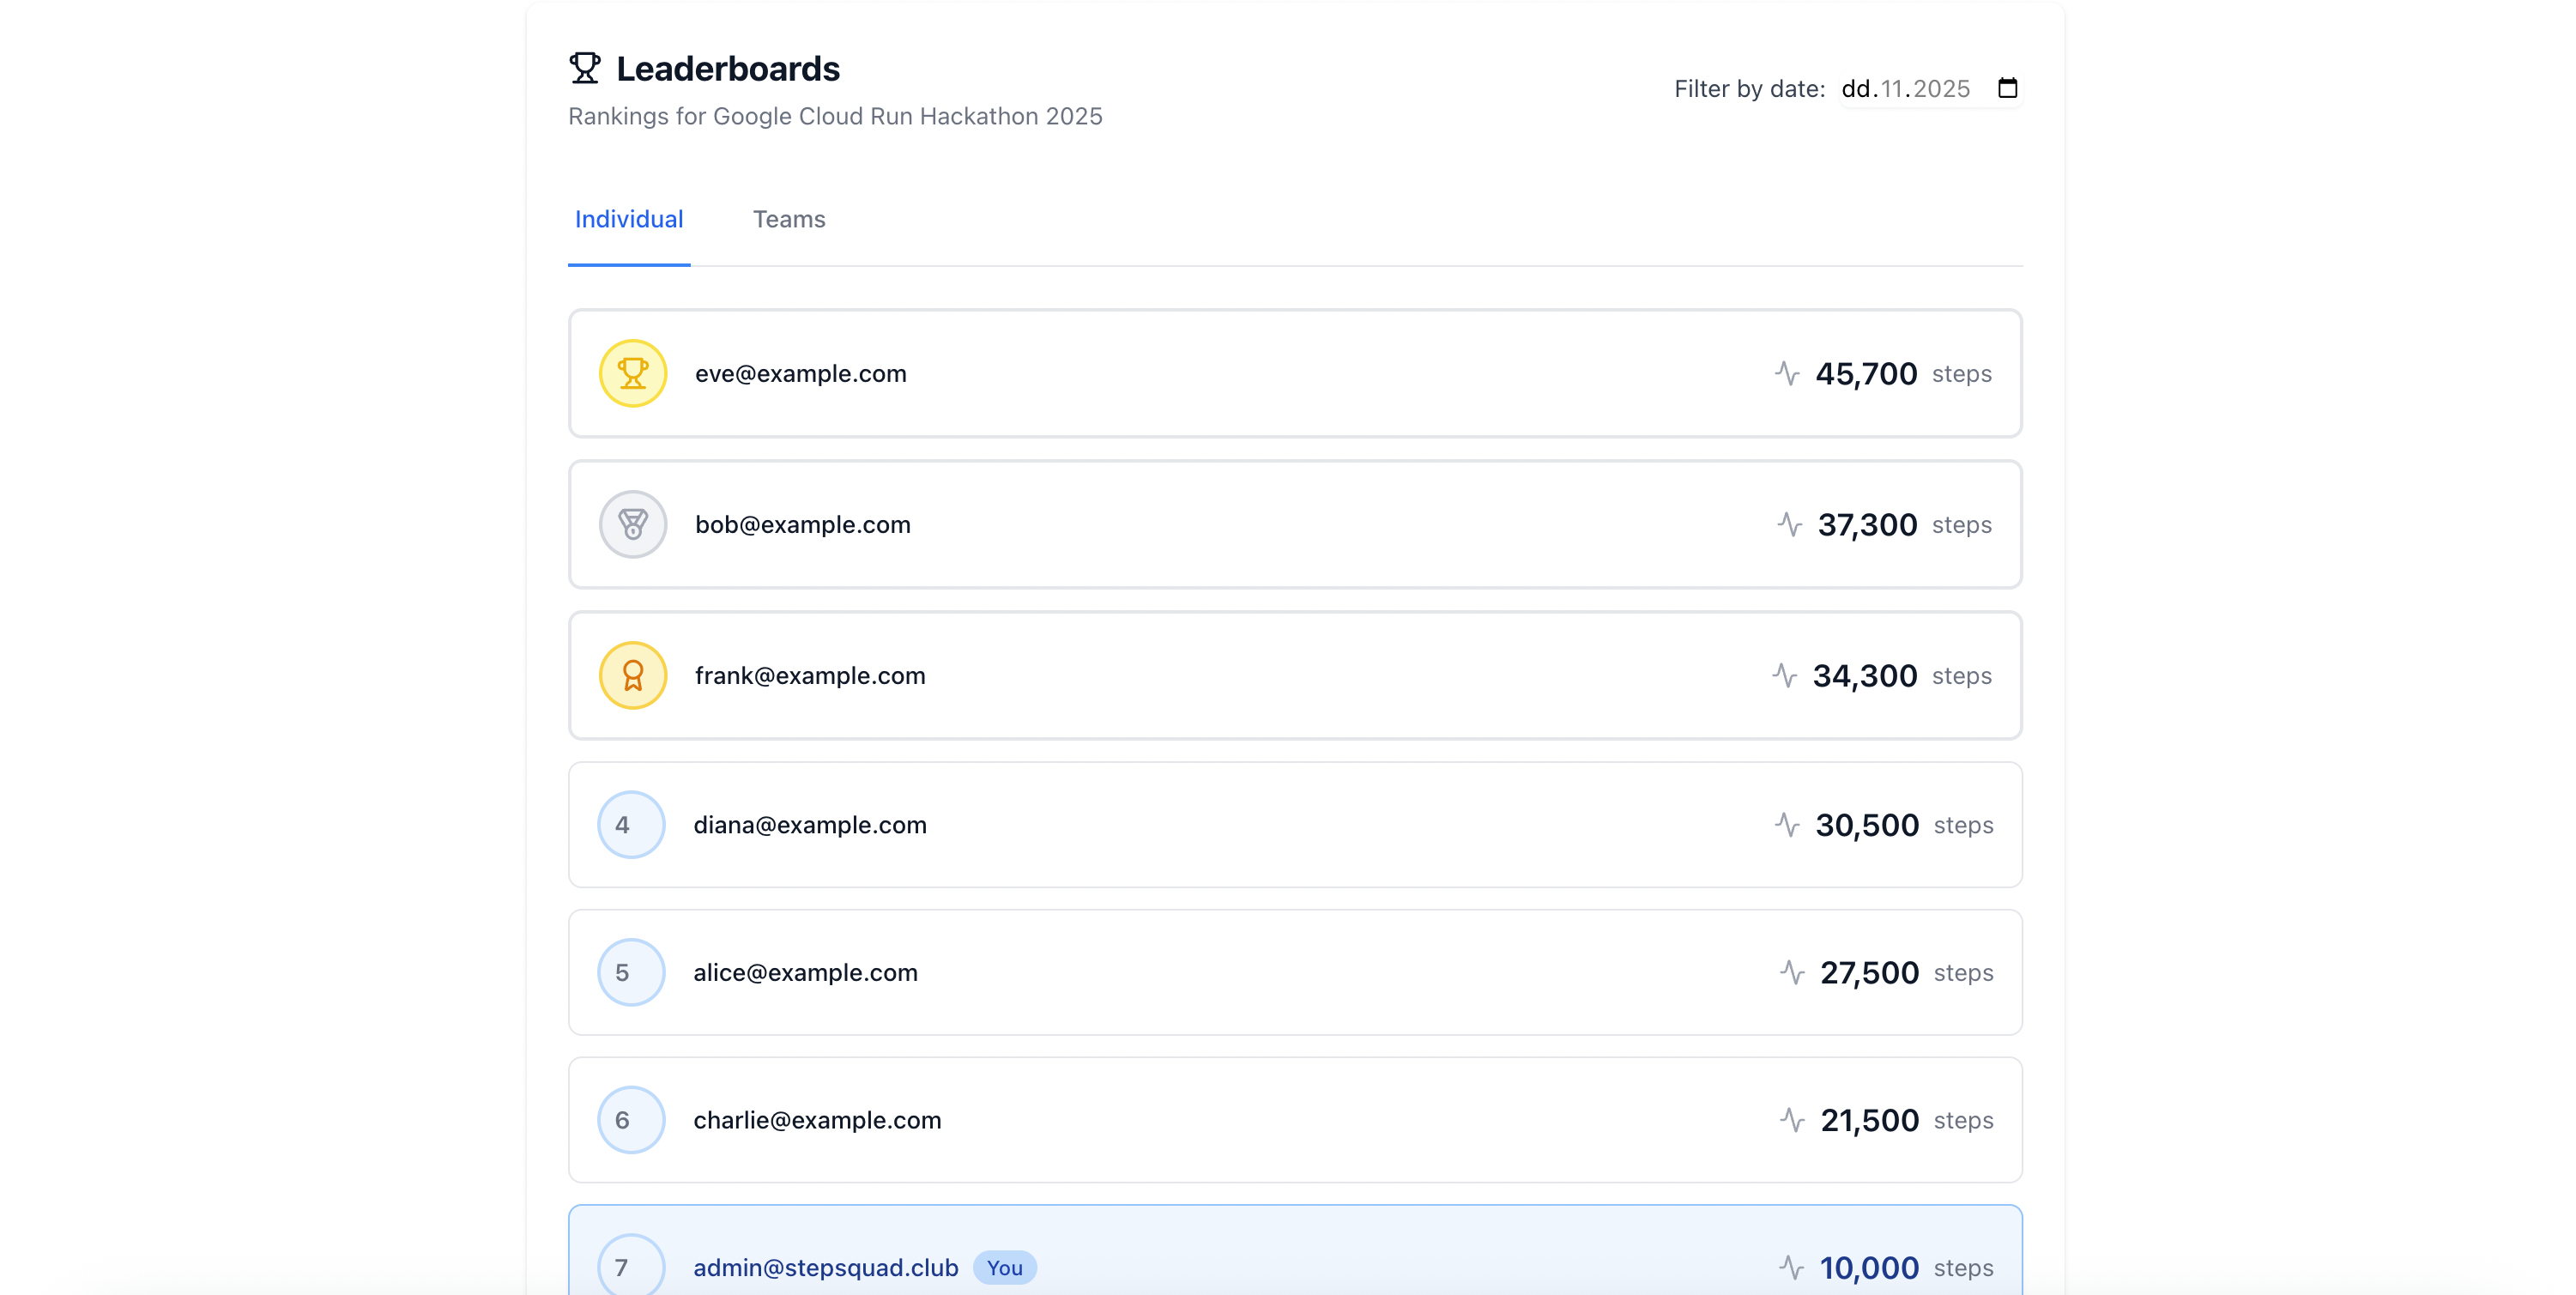Viewport: 2576px width, 1295px height.
Task: Click the activity pulse icon beside 30,500
Action: click(x=1787, y=825)
